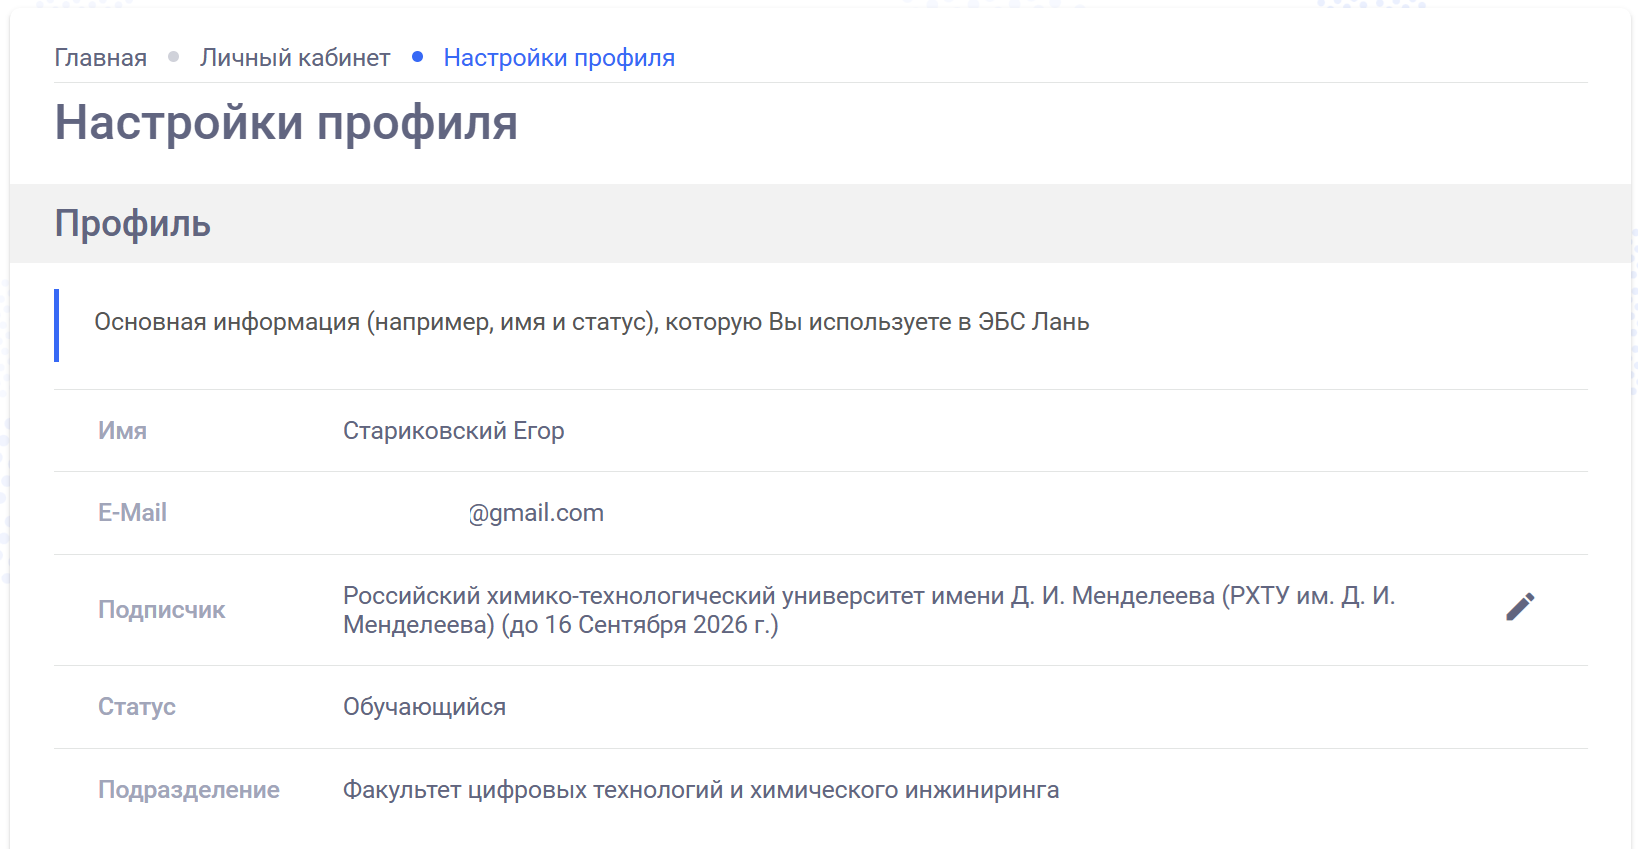
Task: Select the Профиль section header
Action: (x=132, y=223)
